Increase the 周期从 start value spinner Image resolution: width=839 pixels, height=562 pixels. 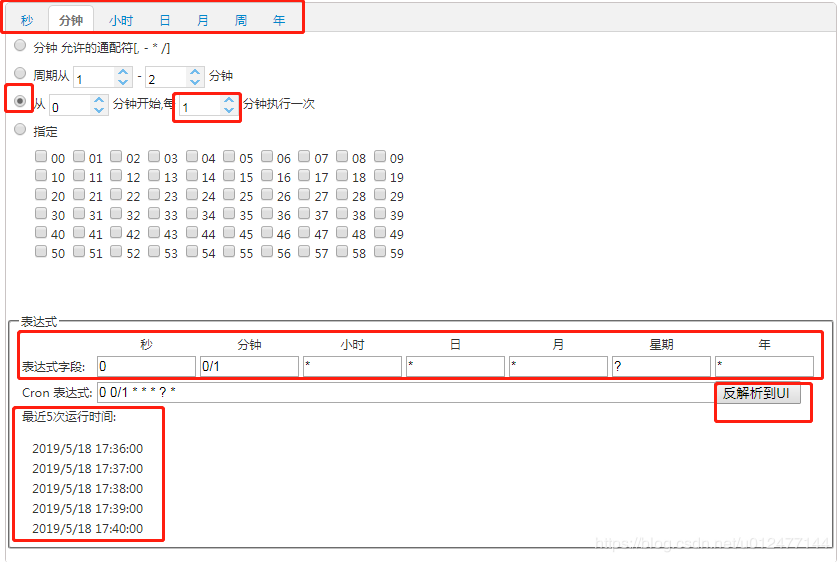click(123, 72)
